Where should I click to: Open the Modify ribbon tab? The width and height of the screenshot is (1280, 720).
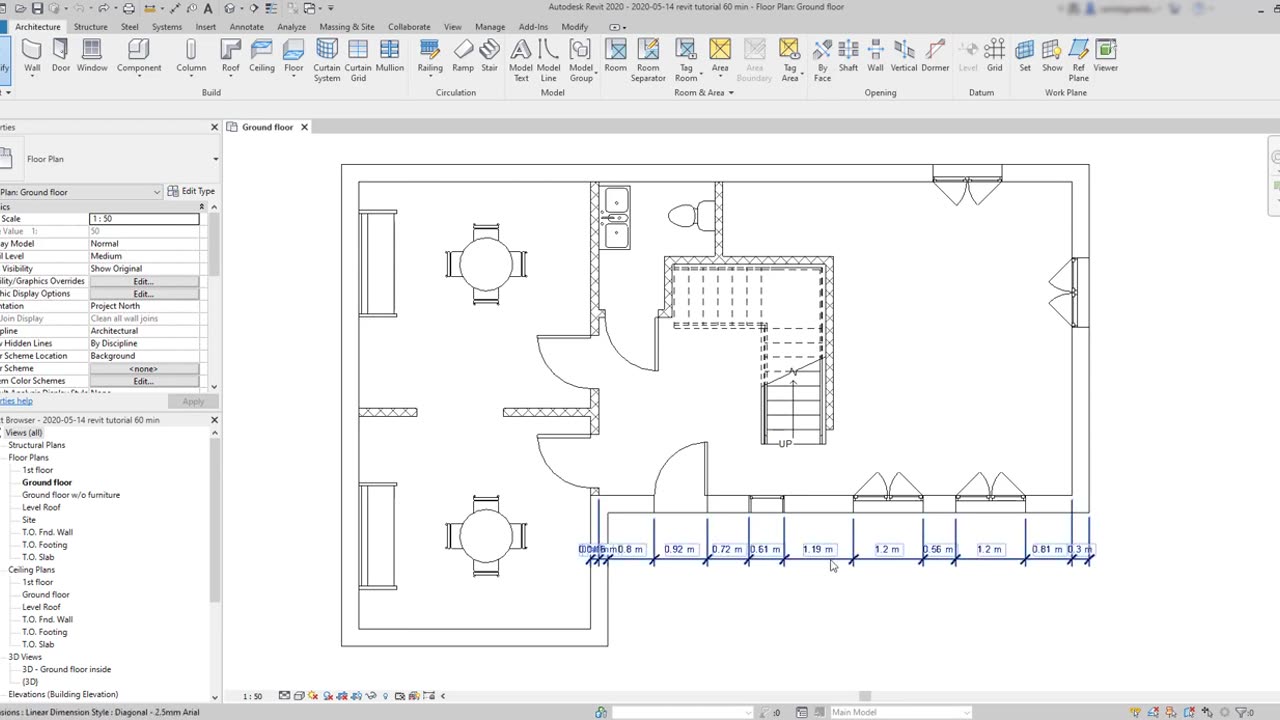[575, 27]
